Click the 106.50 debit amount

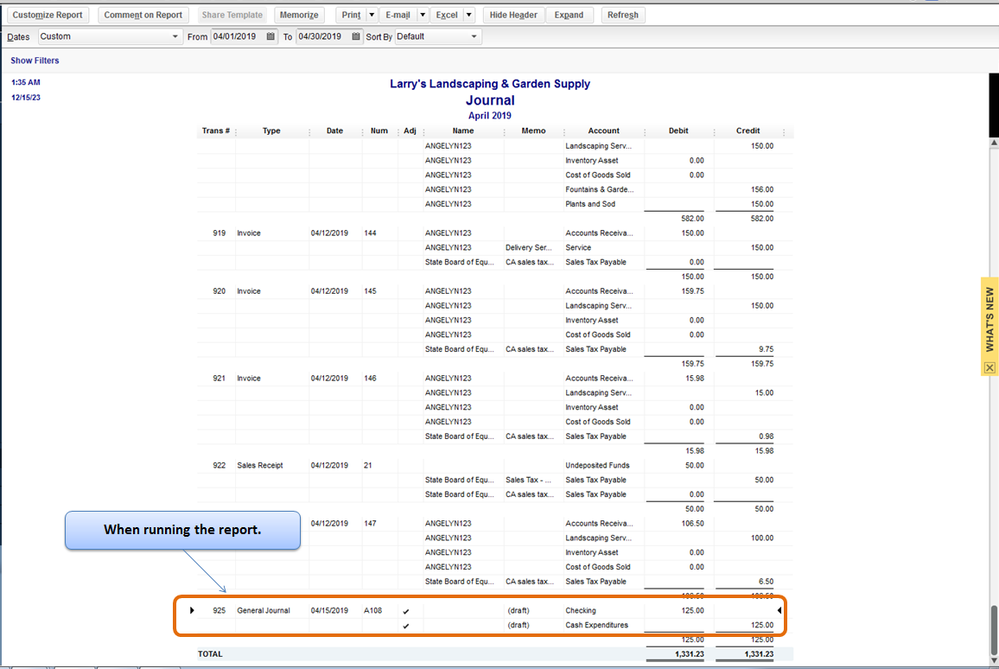(x=692, y=524)
